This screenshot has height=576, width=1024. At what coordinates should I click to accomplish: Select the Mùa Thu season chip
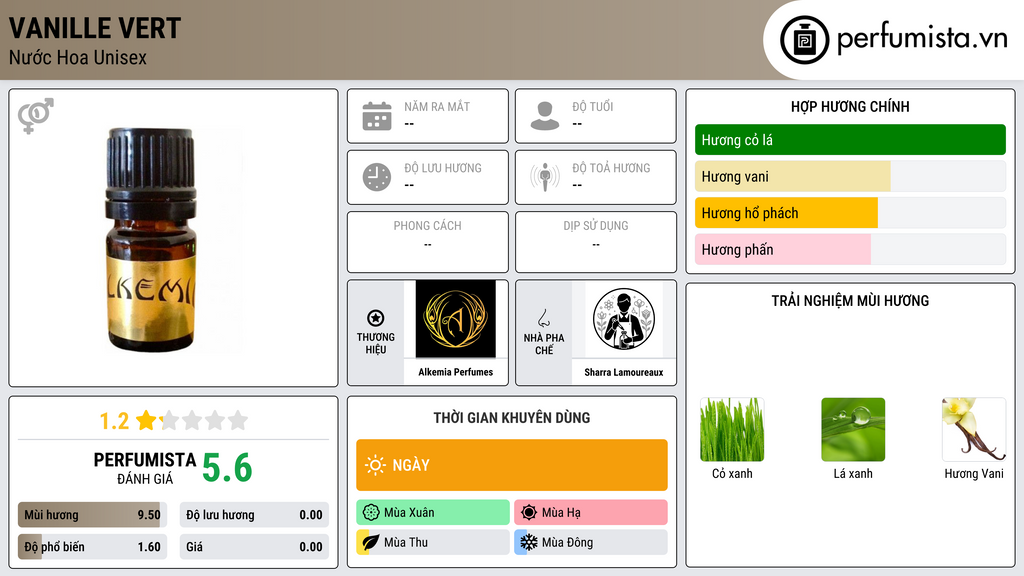tap(433, 542)
